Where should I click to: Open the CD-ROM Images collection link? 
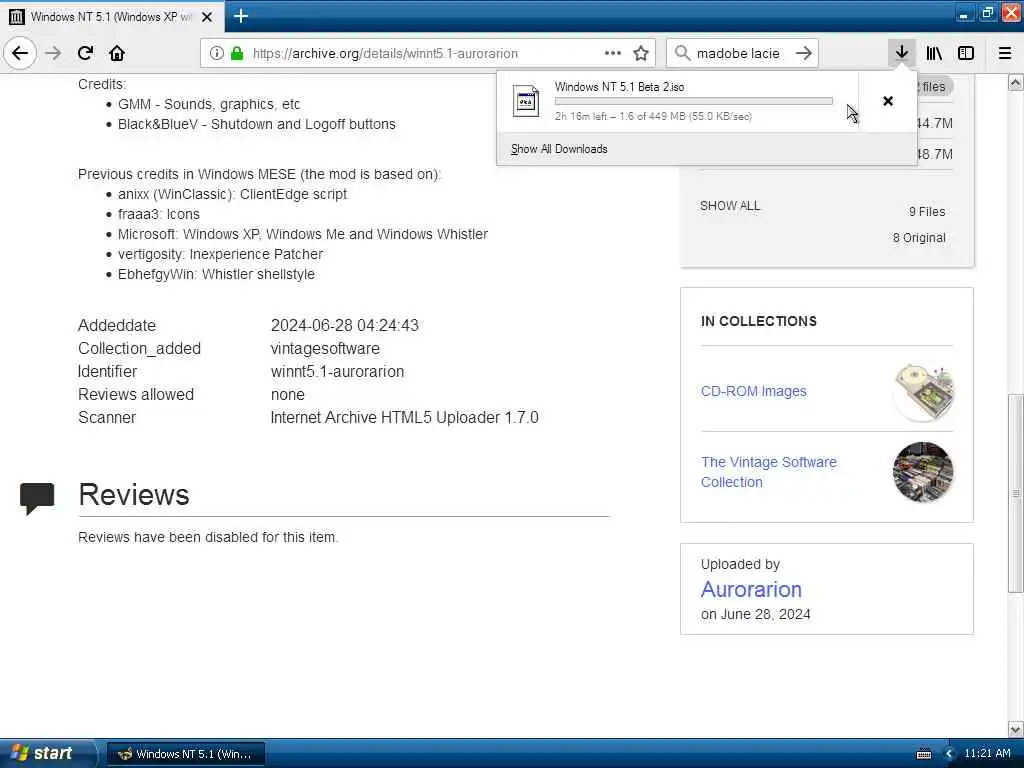[x=753, y=391]
